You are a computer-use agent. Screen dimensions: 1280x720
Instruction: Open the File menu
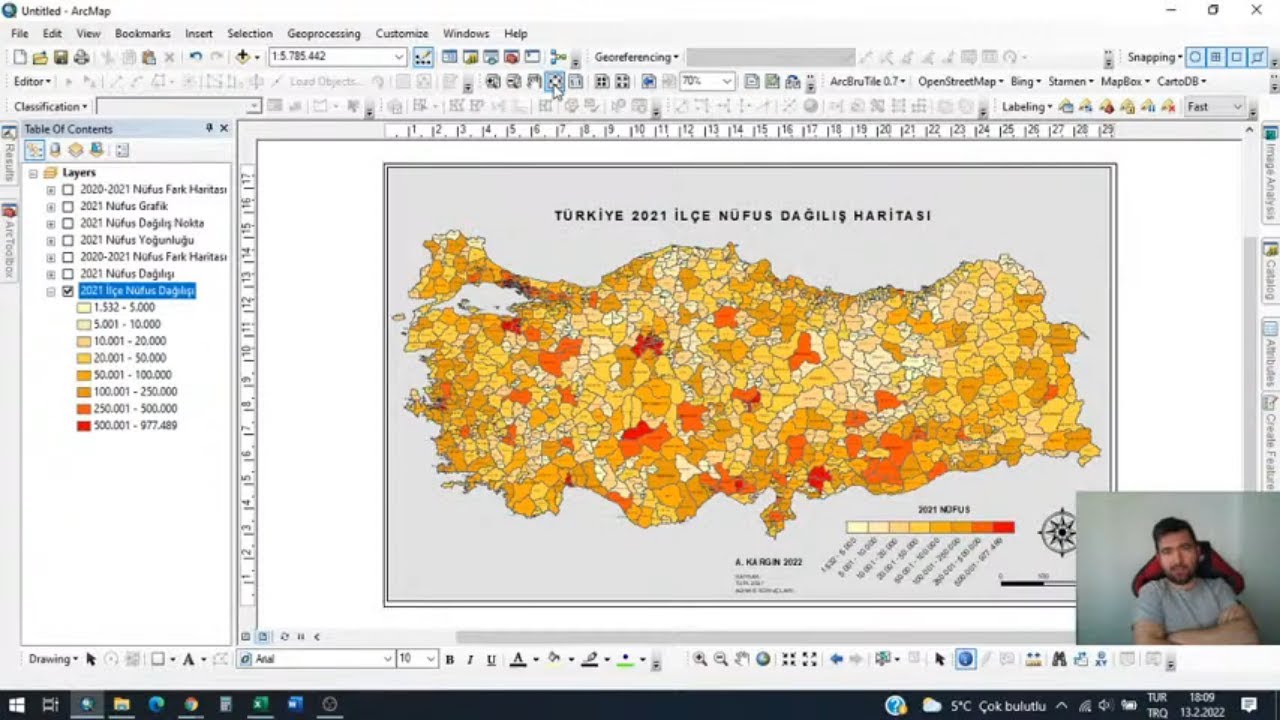[20, 33]
